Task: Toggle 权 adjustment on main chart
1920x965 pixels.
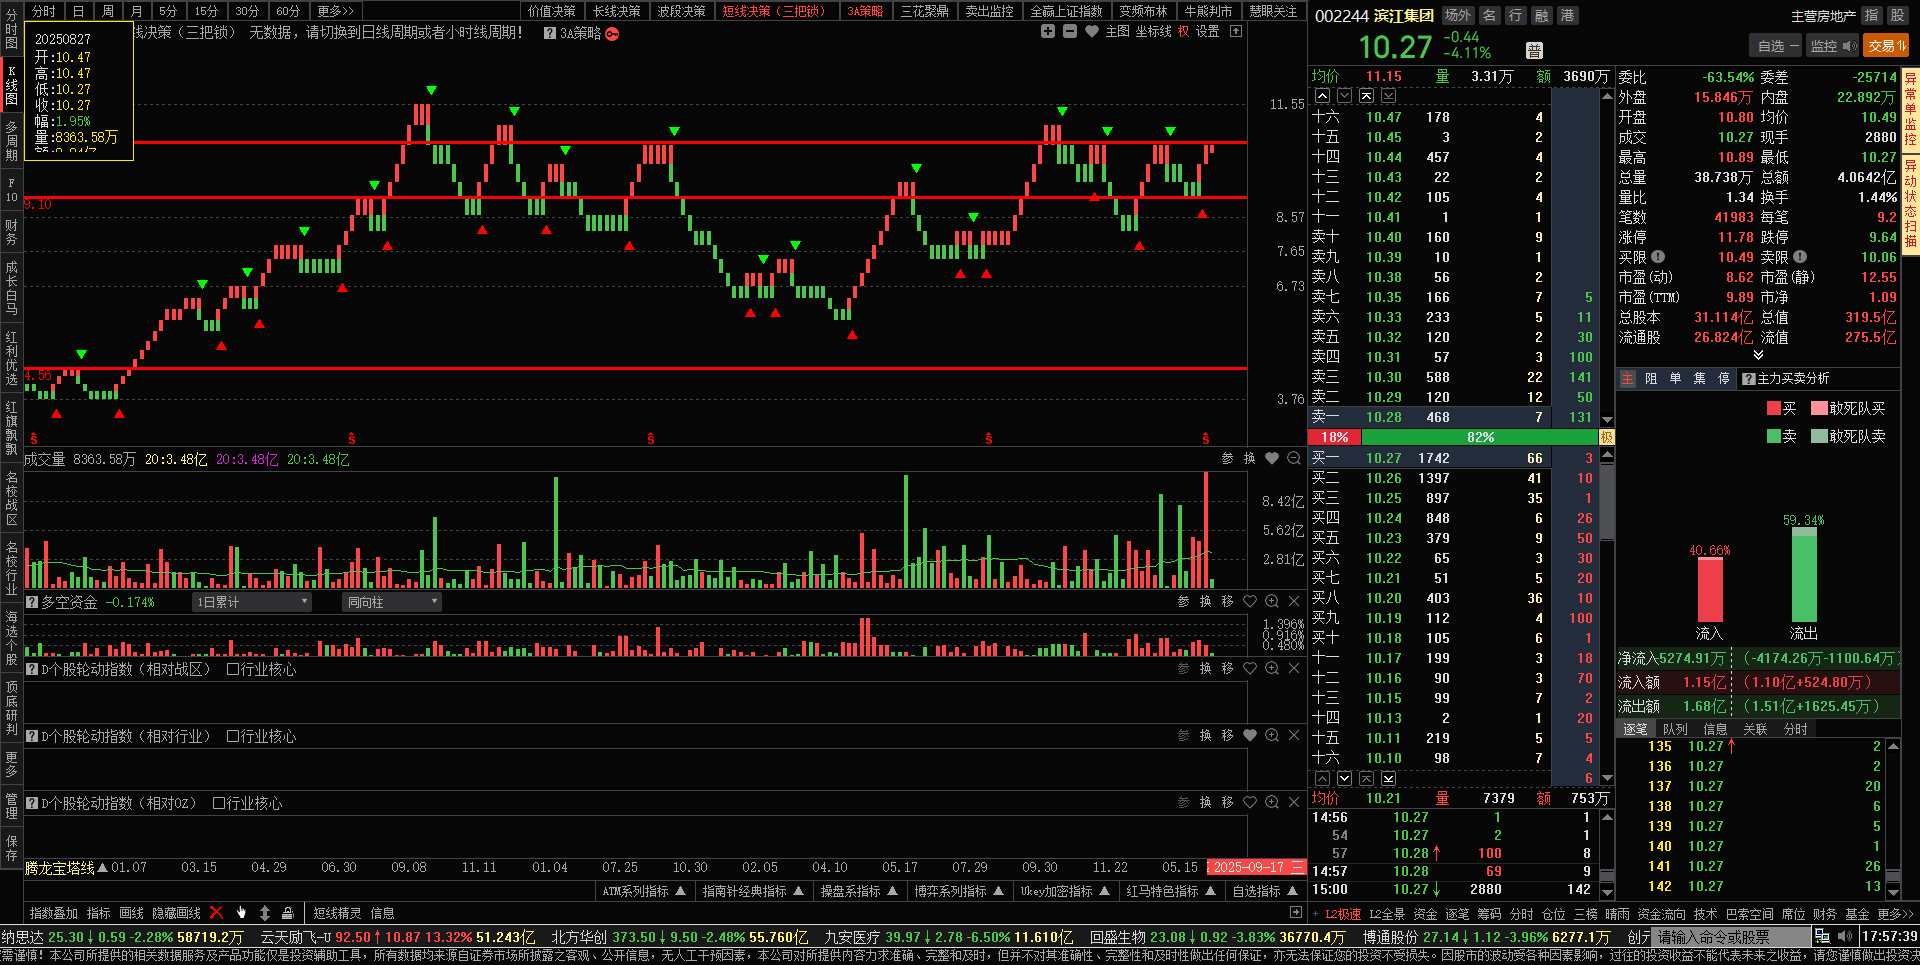Action: tap(1183, 32)
